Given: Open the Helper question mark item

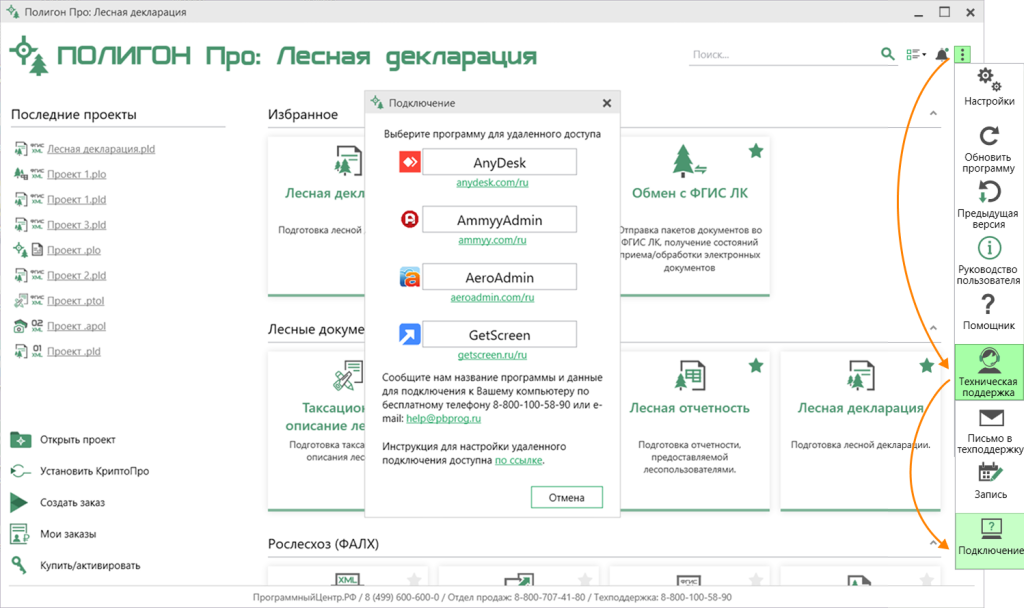Looking at the screenshot, I should pyautogui.click(x=989, y=312).
